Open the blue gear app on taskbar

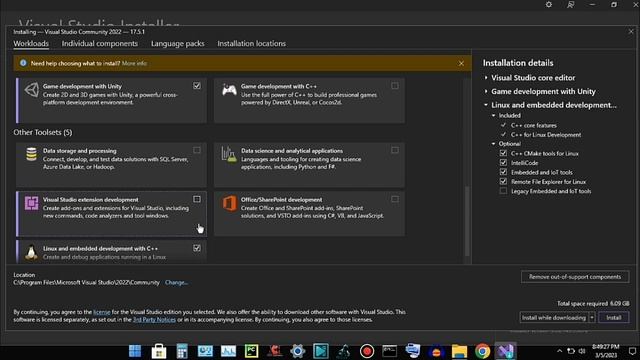[298, 351]
